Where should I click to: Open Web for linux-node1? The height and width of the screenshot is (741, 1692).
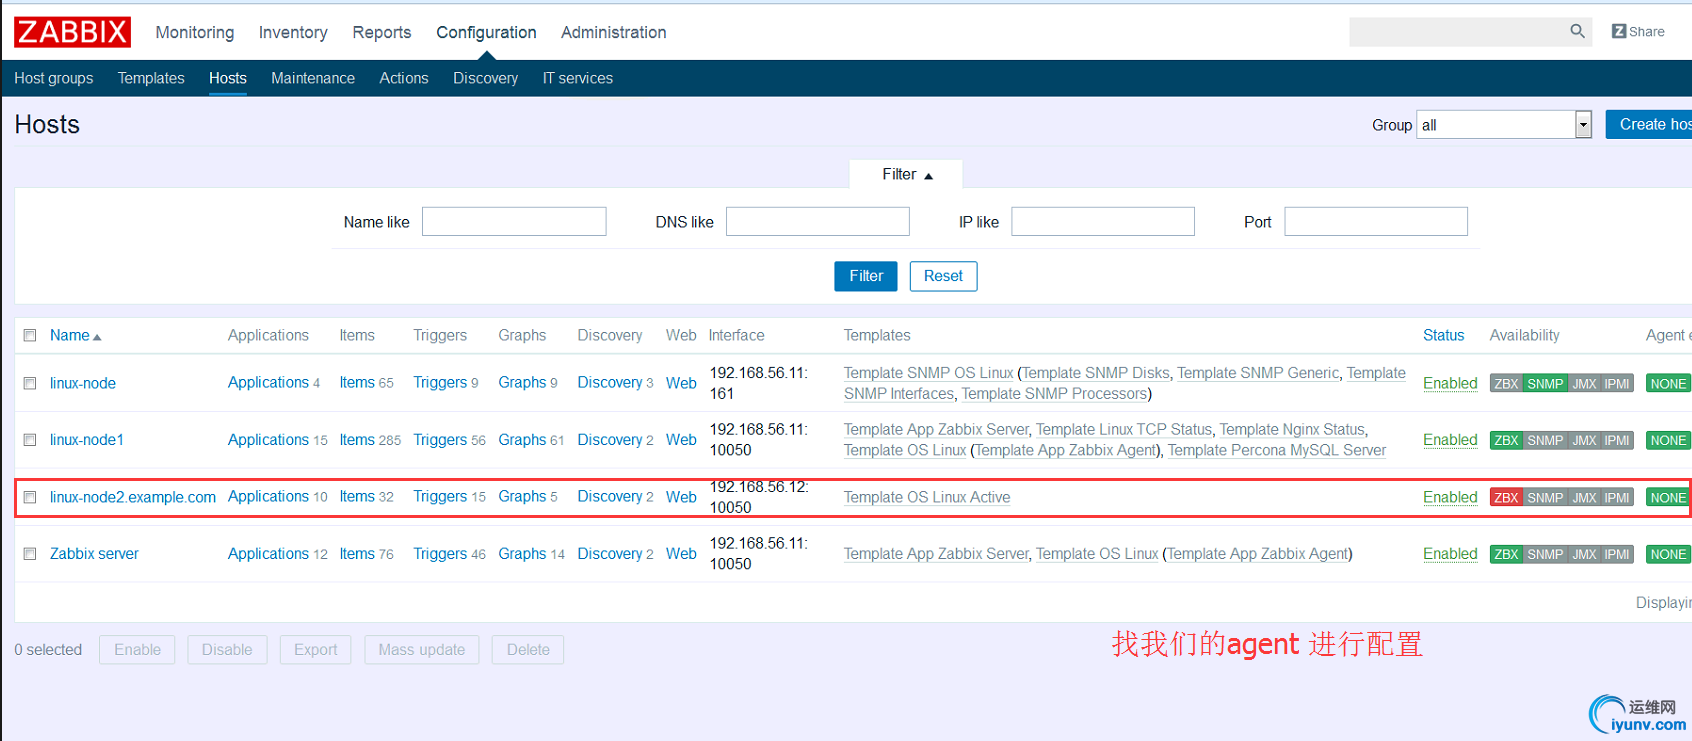pyautogui.click(x=681, y=440)
